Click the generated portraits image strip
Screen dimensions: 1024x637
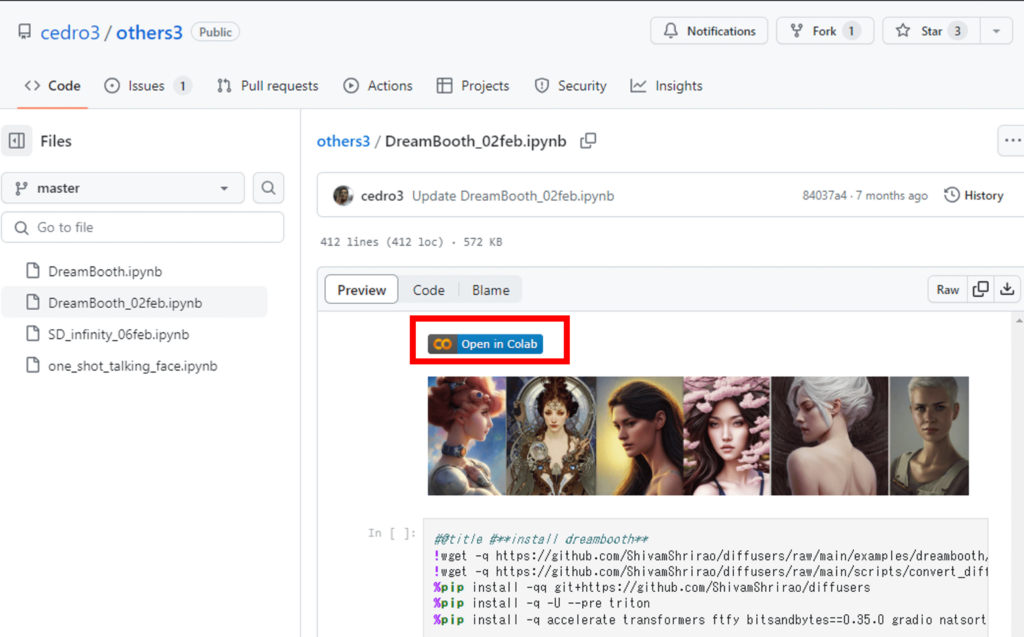click(x=698, y=435)
